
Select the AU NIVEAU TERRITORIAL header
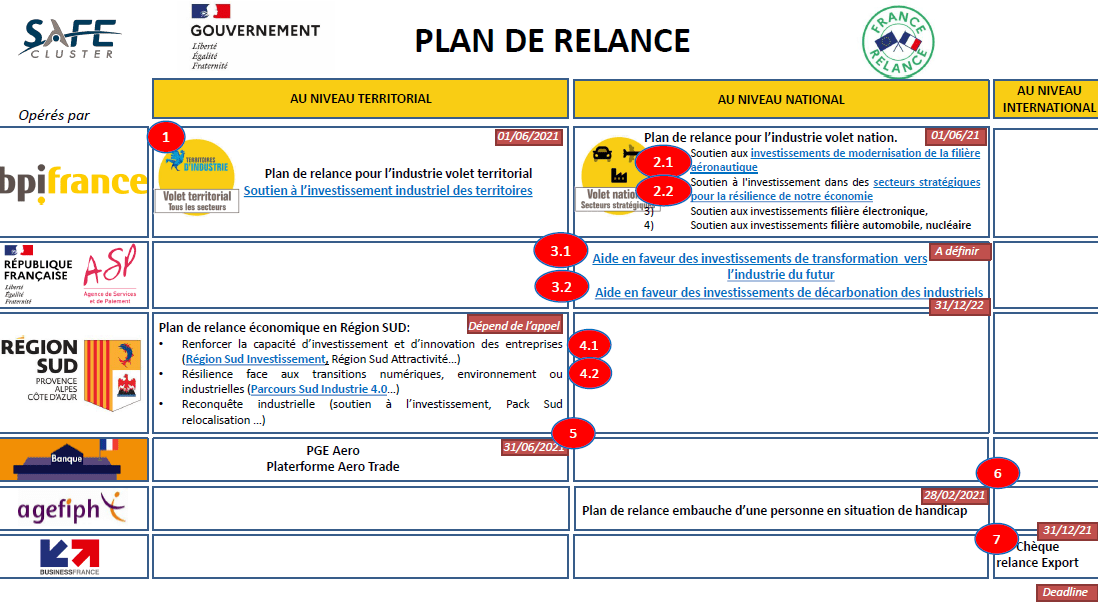(360, 99)
